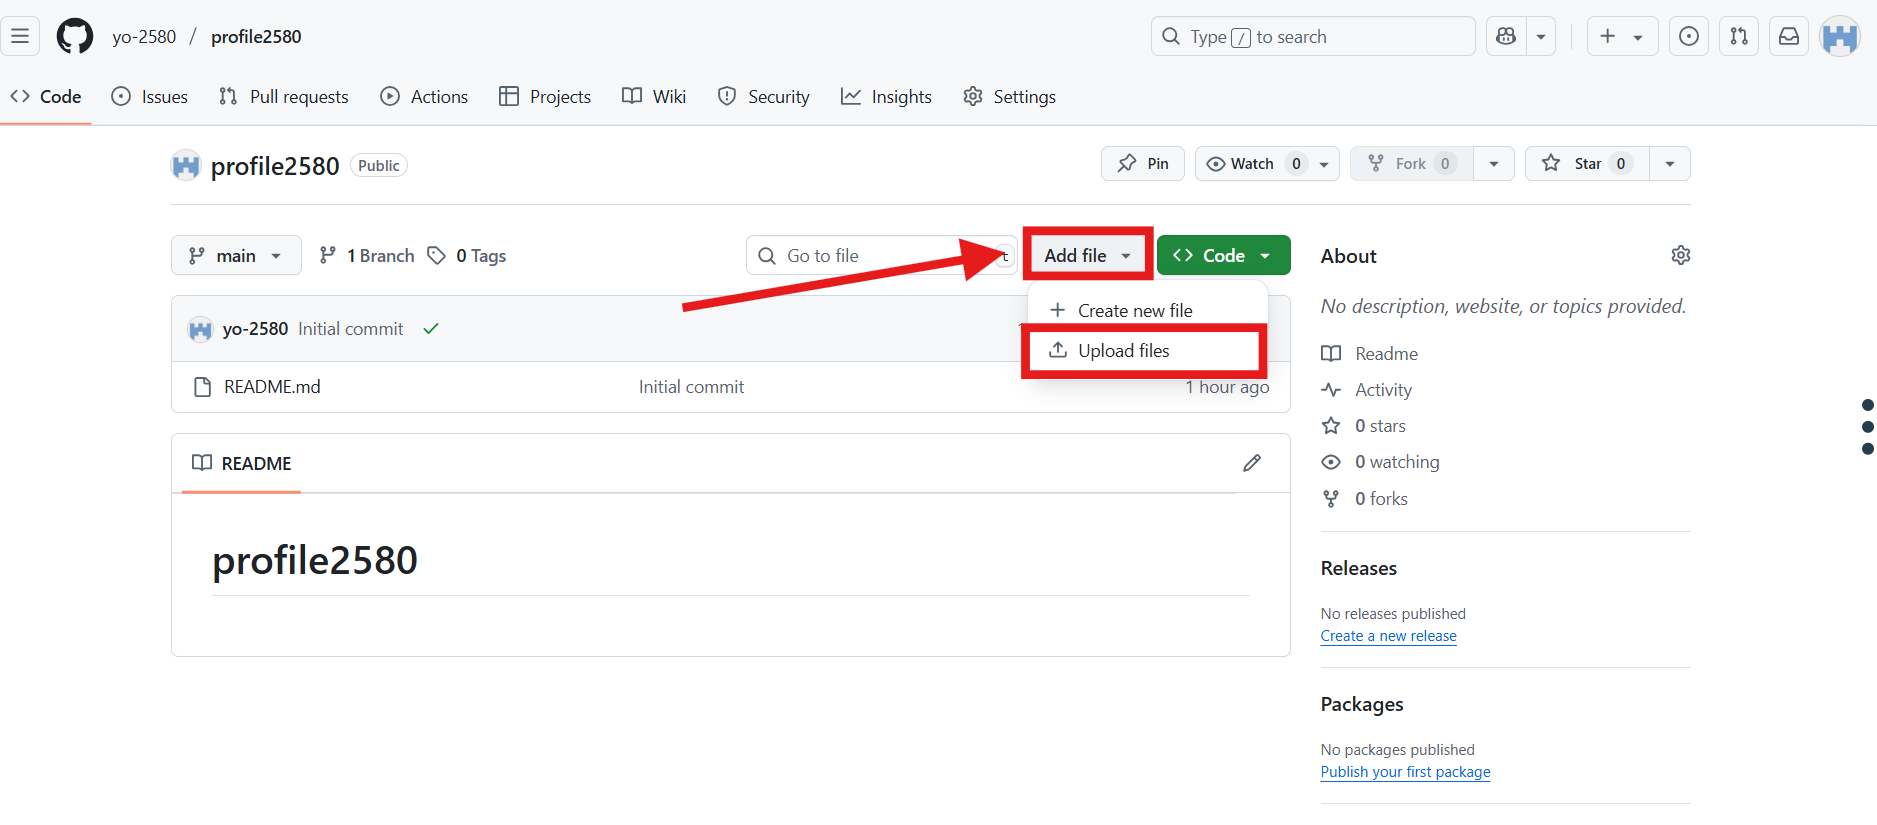Edit the README with the pencil icon
This screenshot has width=1877, height=825.
pos(1252,463)
